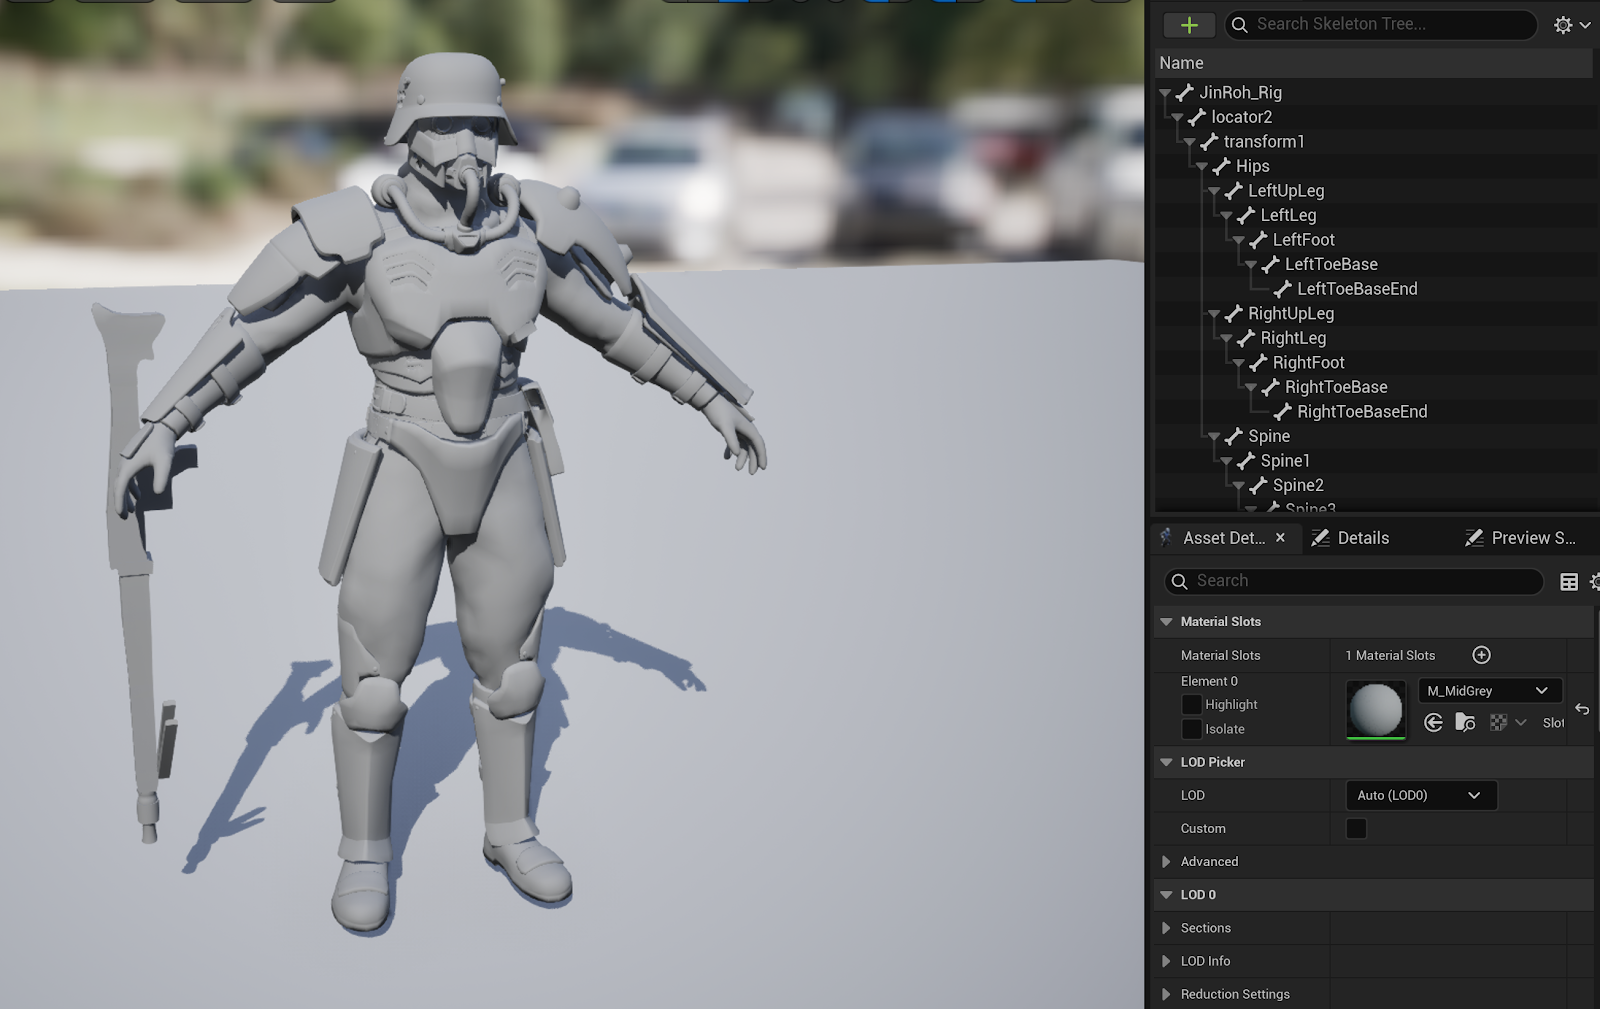Enable the Highlight checkbox for Element 0
This screenshot has width=1600, height=1009.
(1191, 705)
